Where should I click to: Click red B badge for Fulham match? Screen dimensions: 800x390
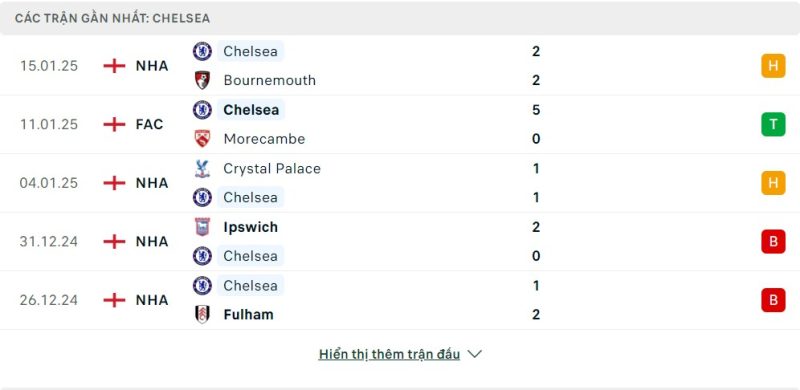773,300
